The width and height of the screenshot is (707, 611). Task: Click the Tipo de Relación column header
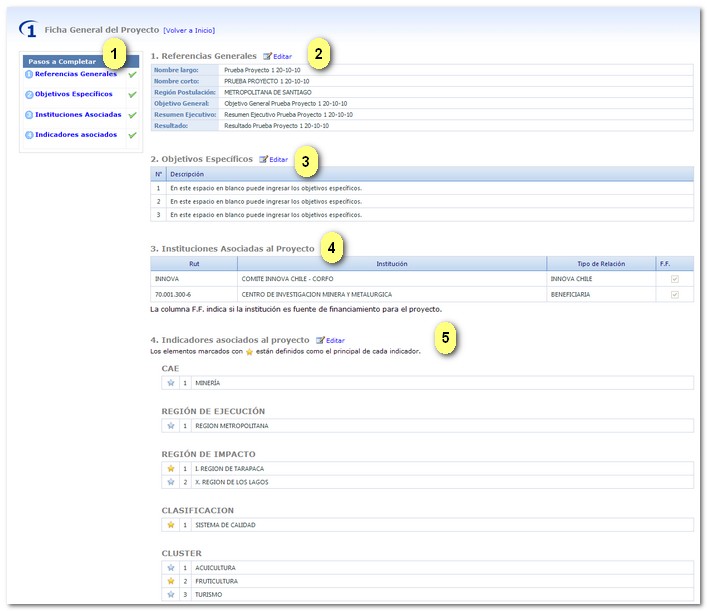click(601, 264)
